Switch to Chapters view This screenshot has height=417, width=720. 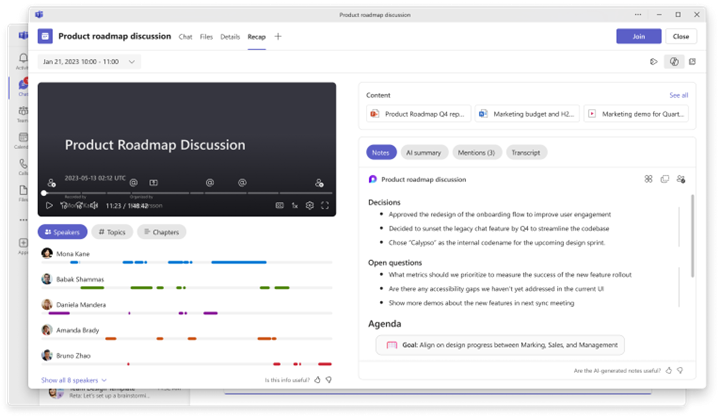[162, 232]
